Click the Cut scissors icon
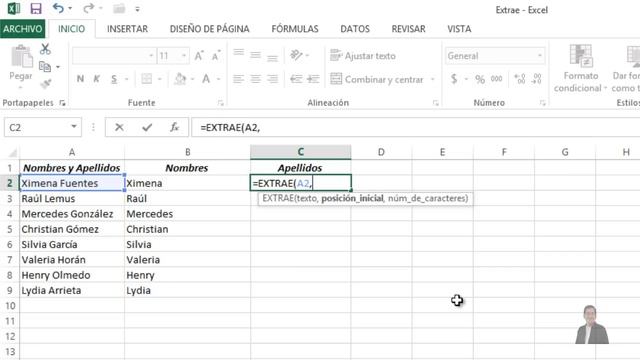Screen dimensions: 640x360 [45, 49]
